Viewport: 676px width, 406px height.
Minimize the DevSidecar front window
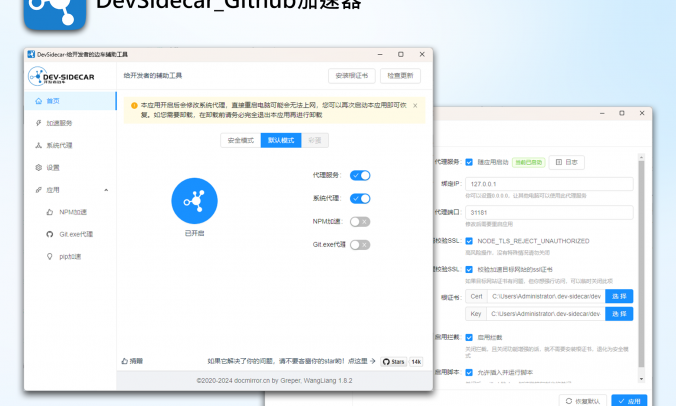[380, 54]
